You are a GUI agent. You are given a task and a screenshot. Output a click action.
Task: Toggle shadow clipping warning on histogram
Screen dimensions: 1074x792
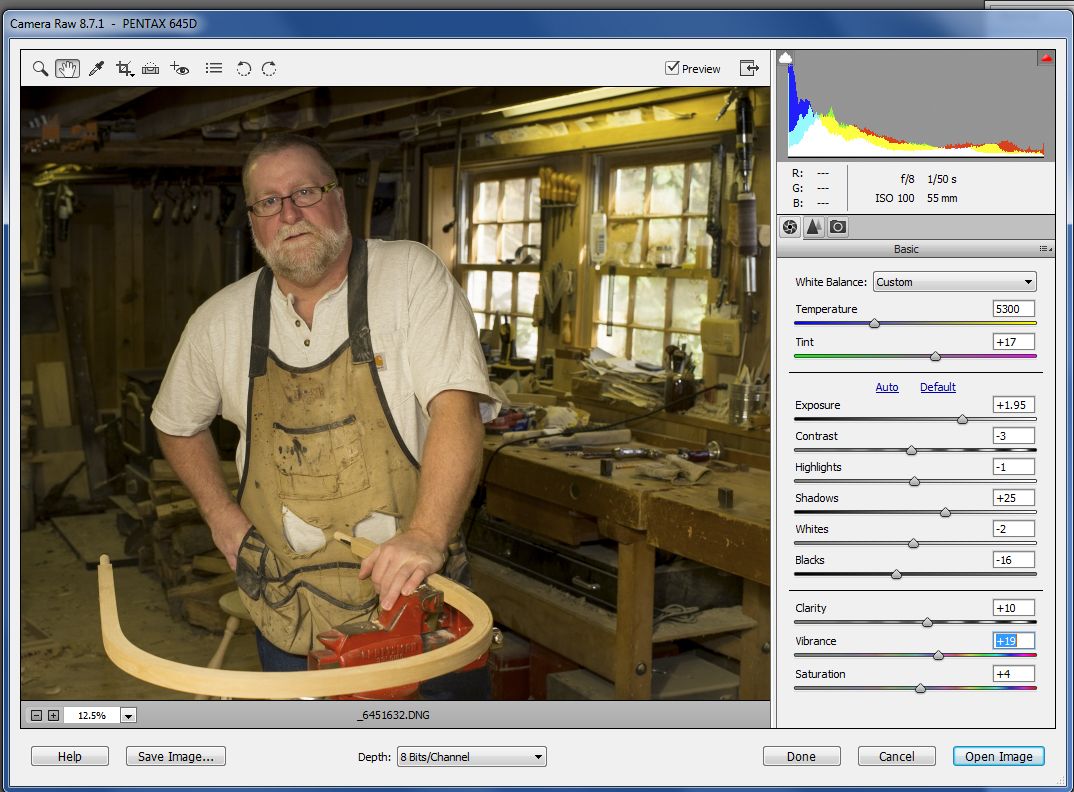[x=786, y=58]
